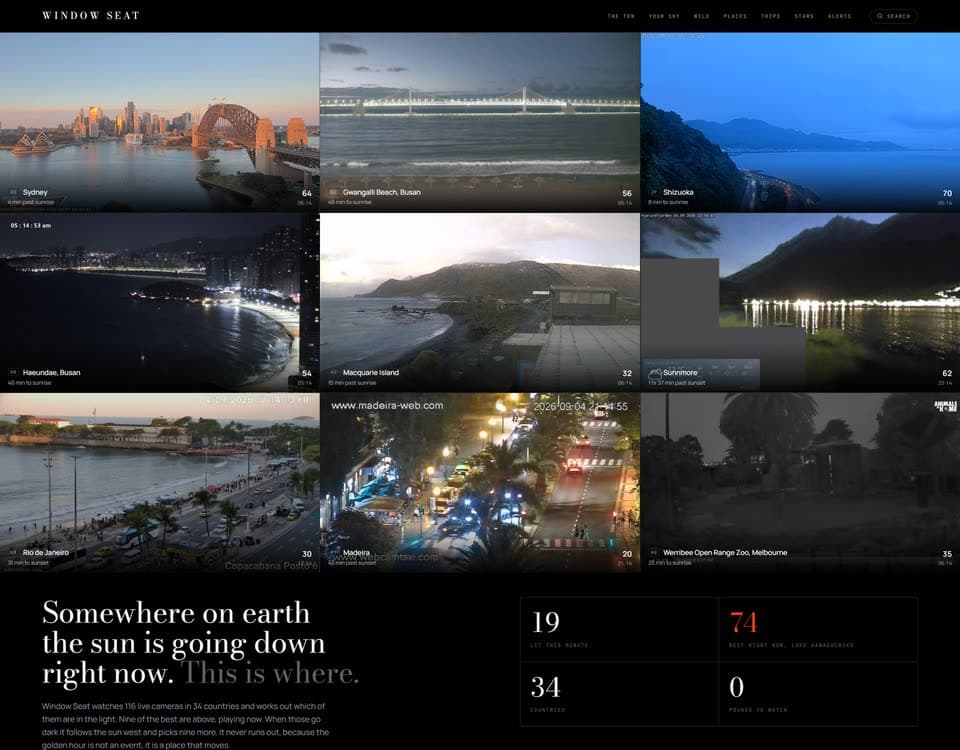Open the Werribee Open Range Zoo feed

point(800,482)
